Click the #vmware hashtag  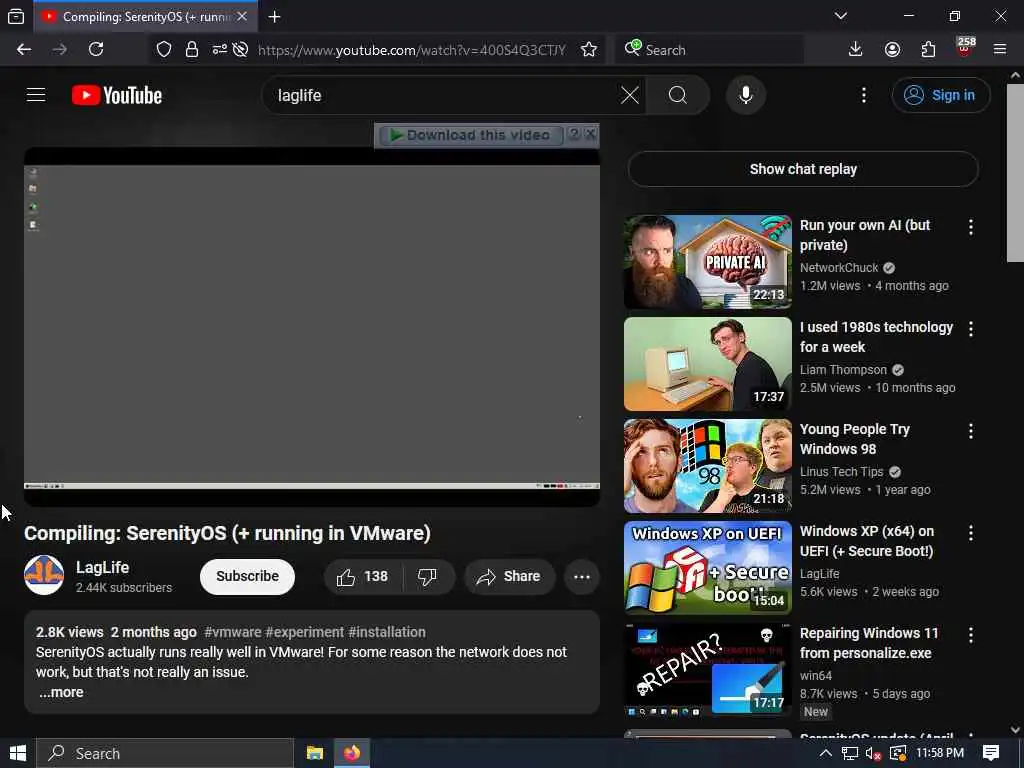tap(232, 632)
